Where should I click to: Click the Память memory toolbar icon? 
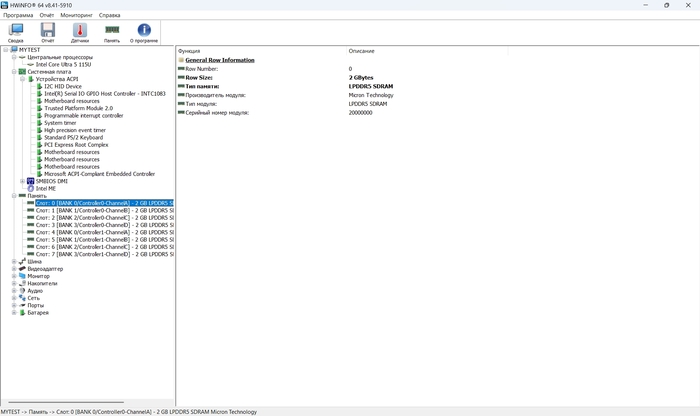[x=112, y=33]
